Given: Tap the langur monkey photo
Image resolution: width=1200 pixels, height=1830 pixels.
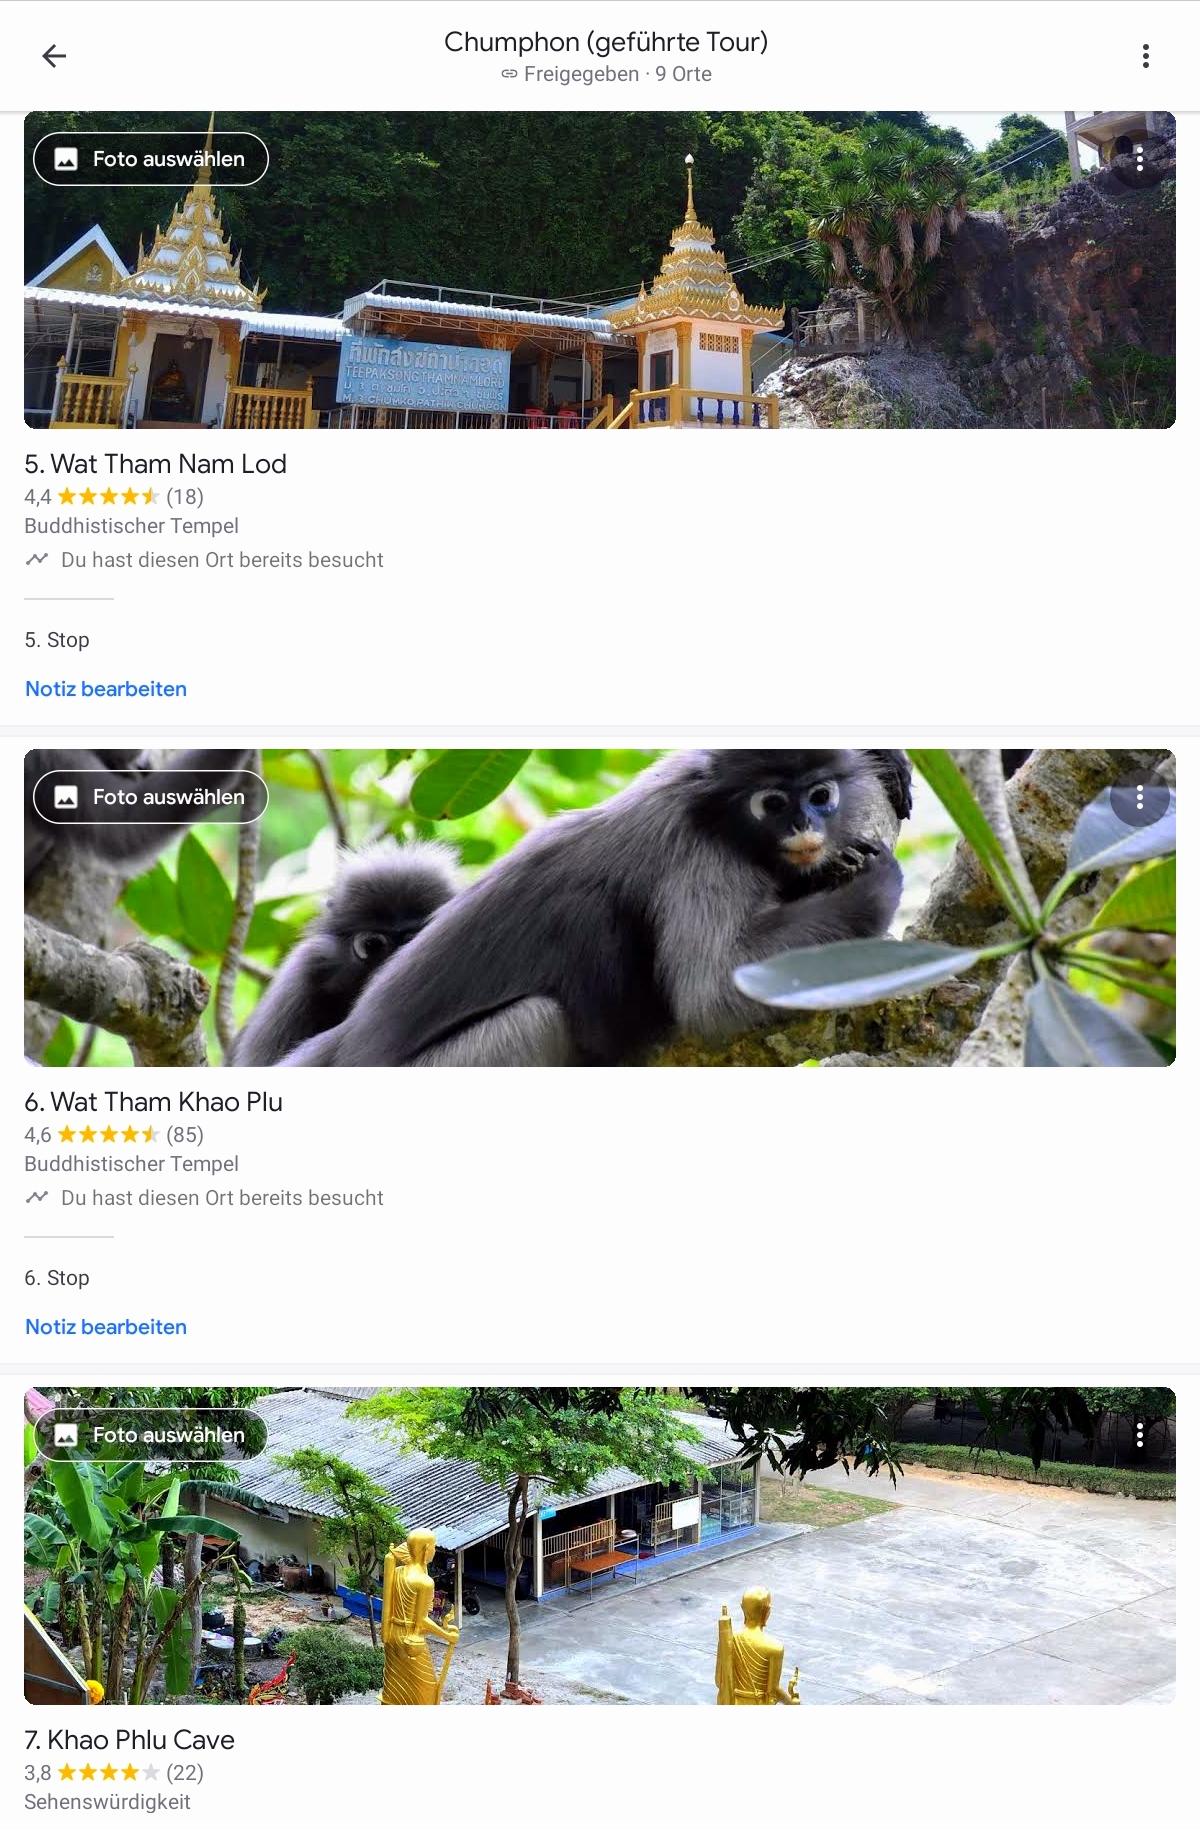Looking at the screenshot, I should pyautogui.click(x=600, y=908).
